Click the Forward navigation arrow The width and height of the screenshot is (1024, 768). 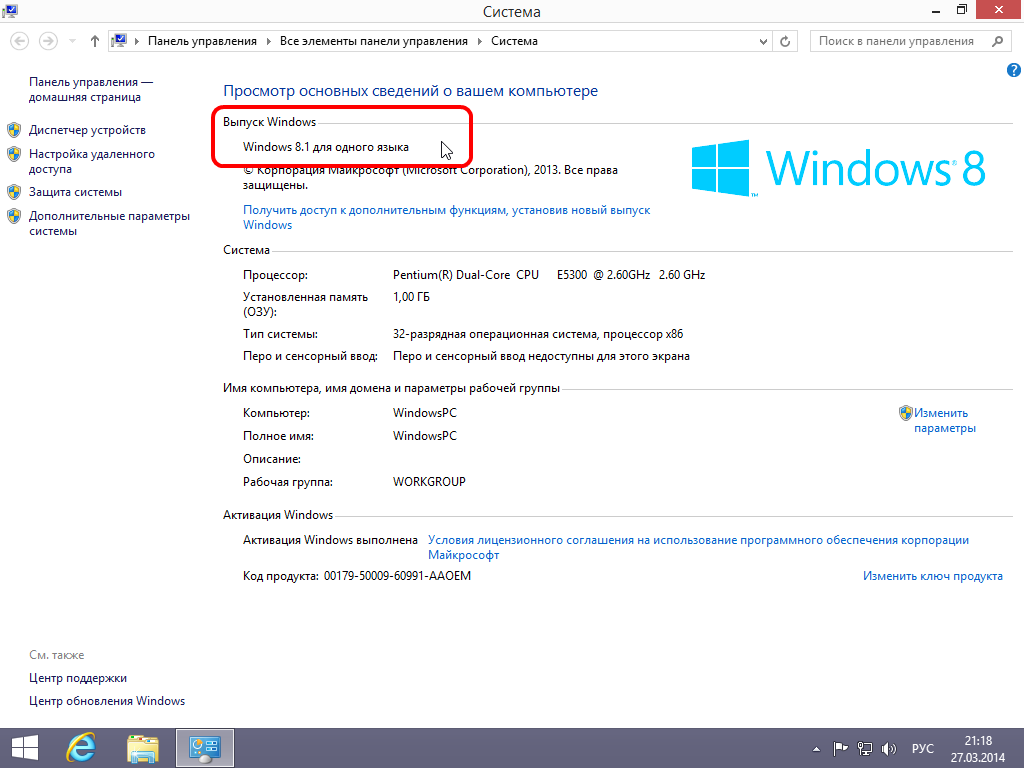pos(48,41)
